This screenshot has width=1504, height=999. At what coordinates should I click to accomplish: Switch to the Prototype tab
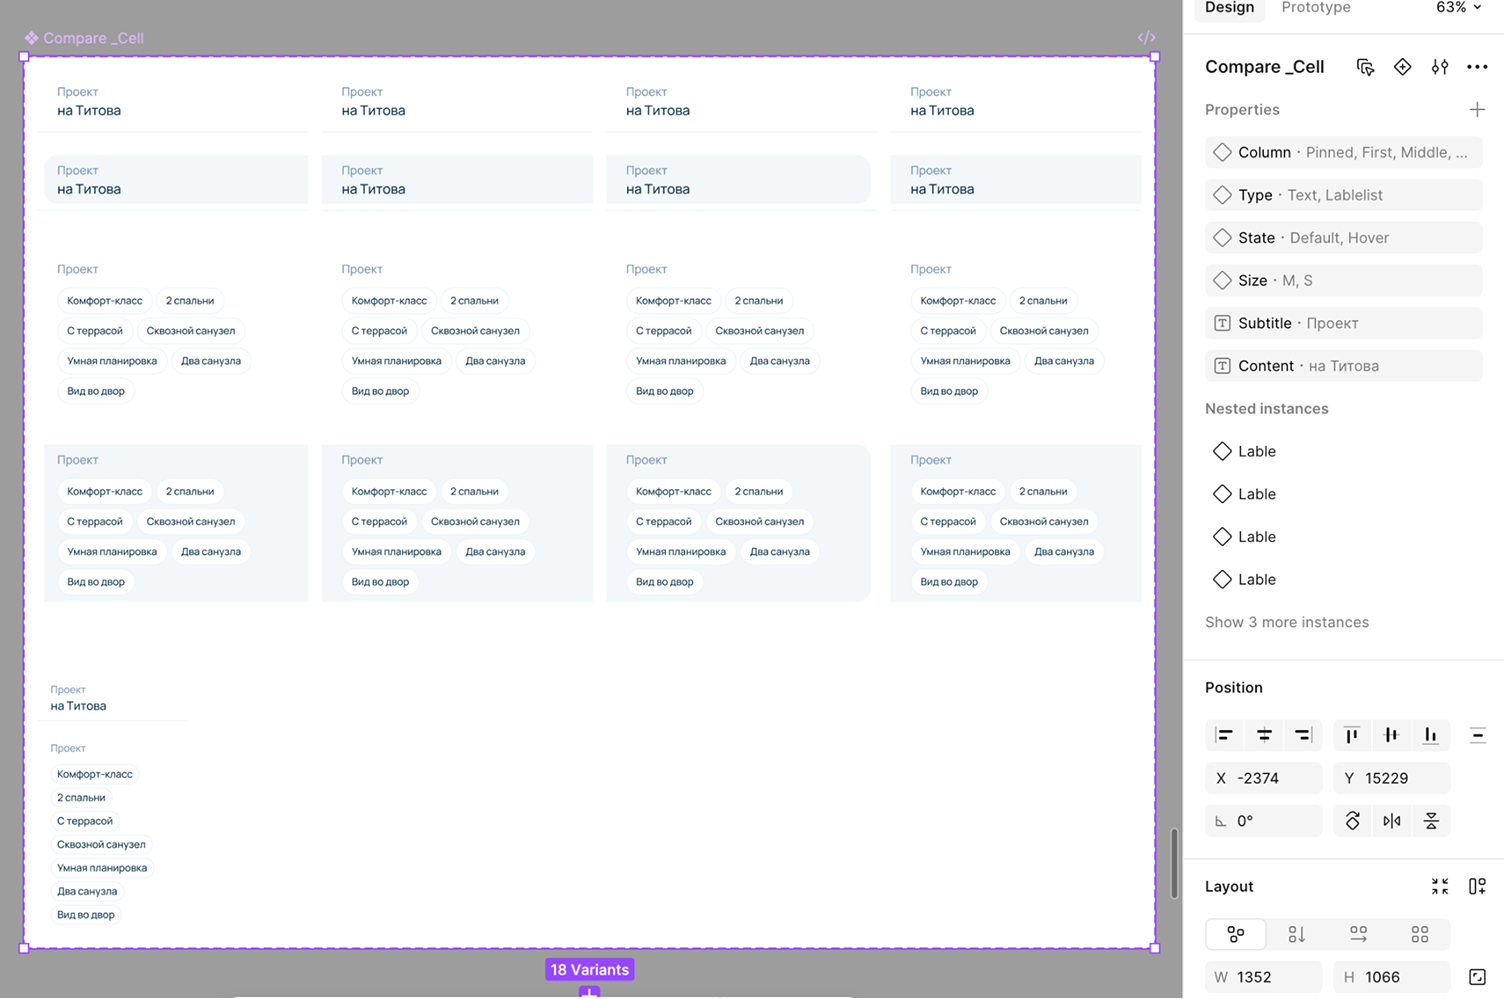click(x=1316, y=8)
